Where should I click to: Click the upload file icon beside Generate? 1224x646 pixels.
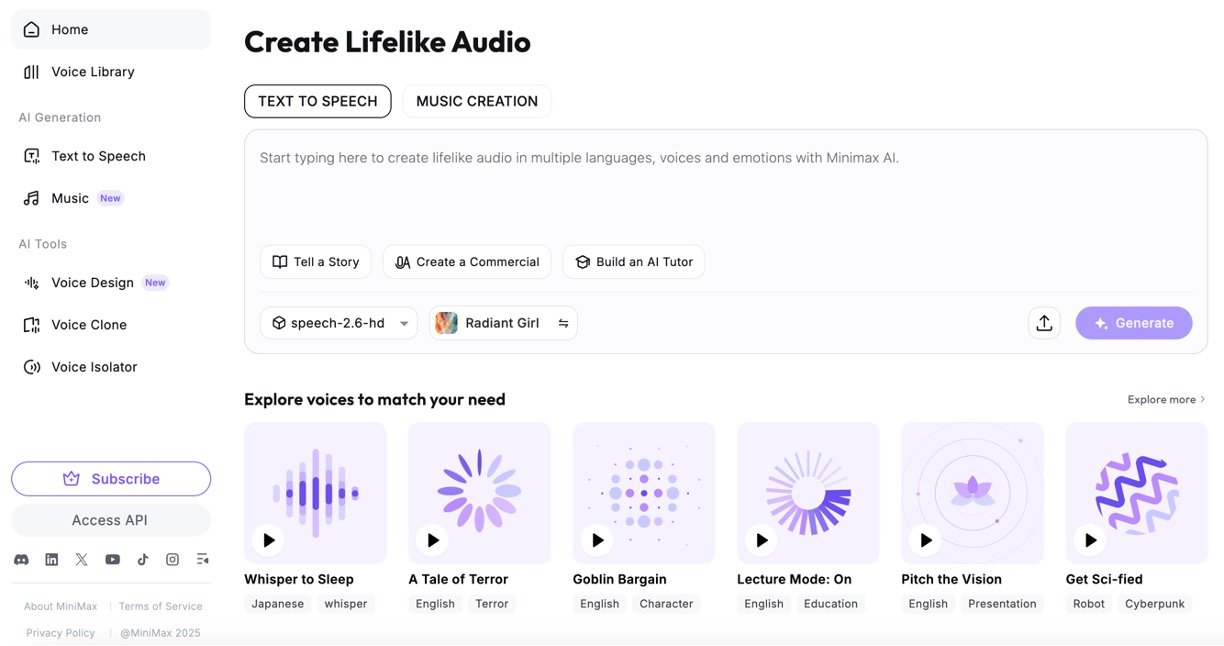point(1044,323)
